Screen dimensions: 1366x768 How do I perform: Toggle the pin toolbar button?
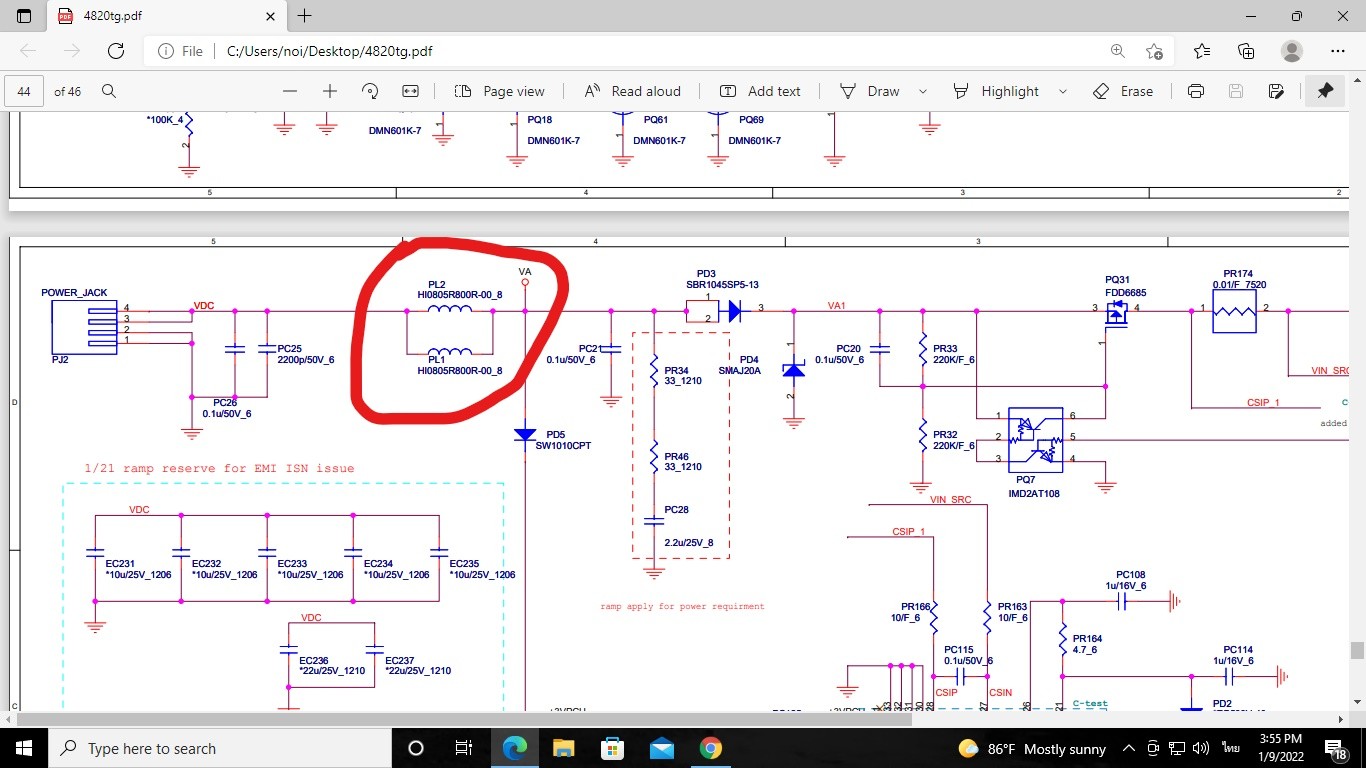1326,91
